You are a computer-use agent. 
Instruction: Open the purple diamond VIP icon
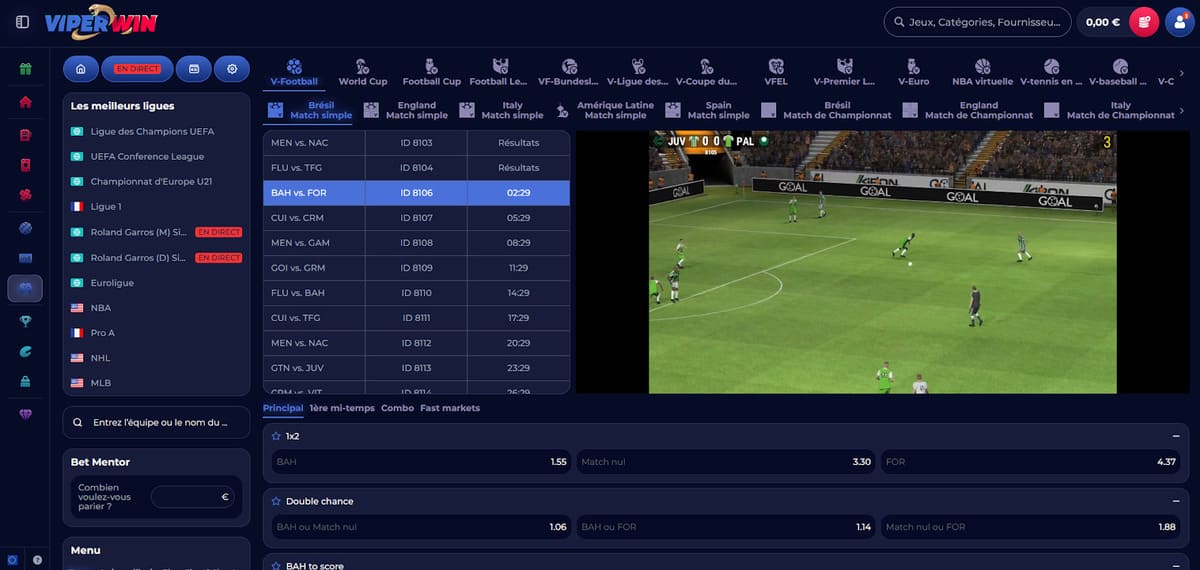point(25,414)
